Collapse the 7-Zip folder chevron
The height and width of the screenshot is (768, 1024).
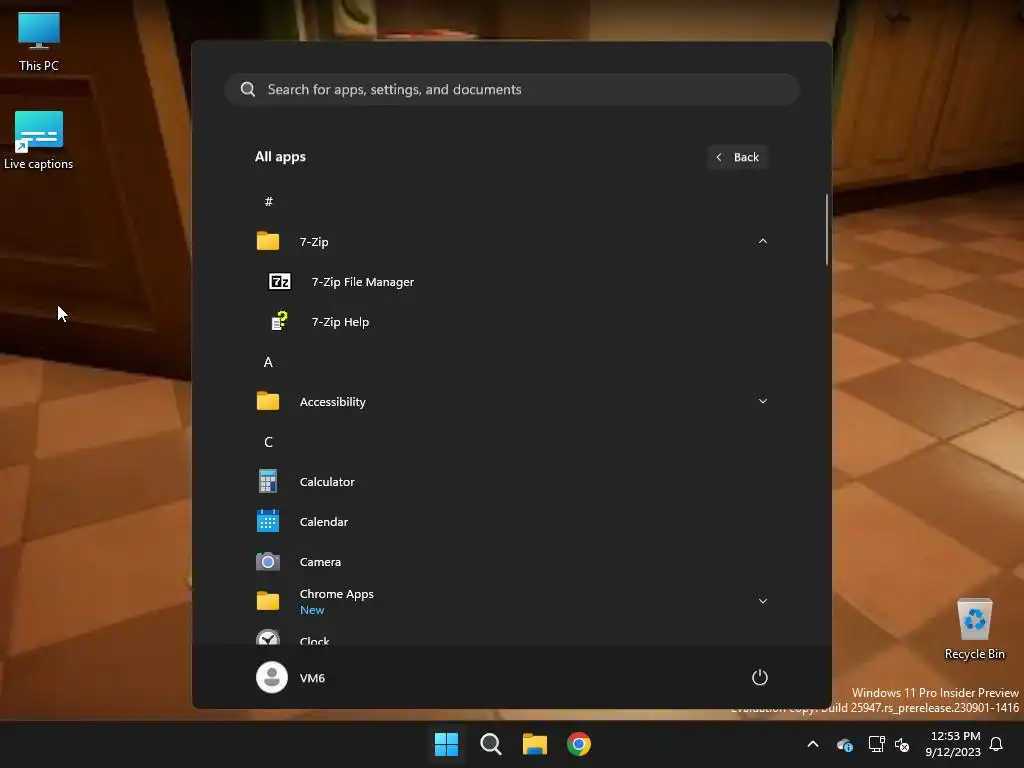click(762, 241)
